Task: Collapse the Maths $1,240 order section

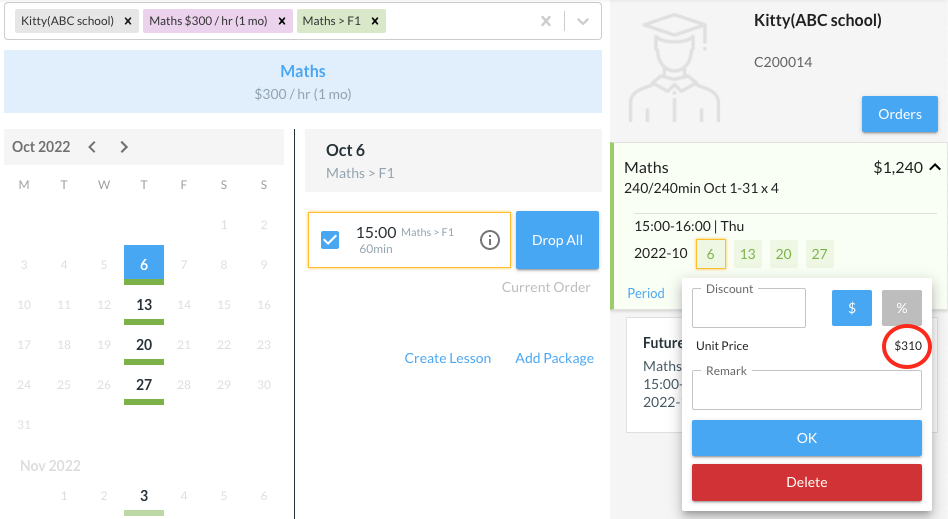Action: [x=934, y=168]
